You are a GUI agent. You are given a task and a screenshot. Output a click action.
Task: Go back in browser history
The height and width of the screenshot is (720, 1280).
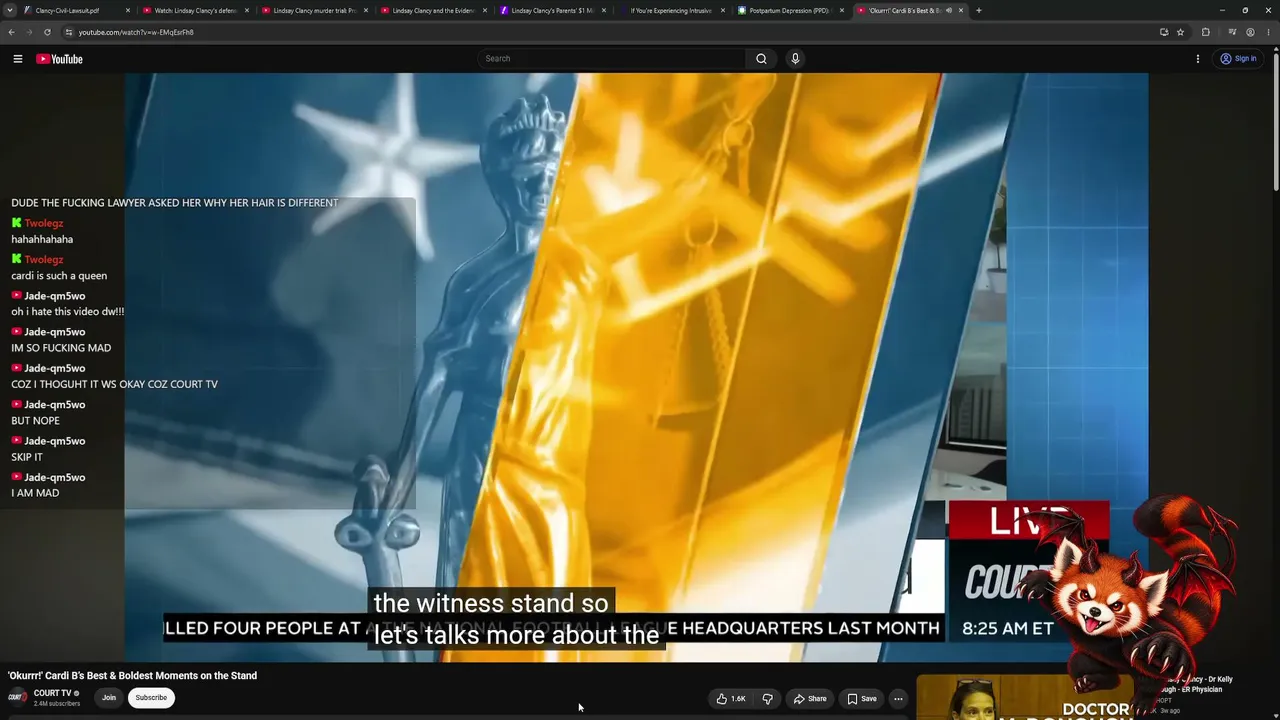click(11, 32)
